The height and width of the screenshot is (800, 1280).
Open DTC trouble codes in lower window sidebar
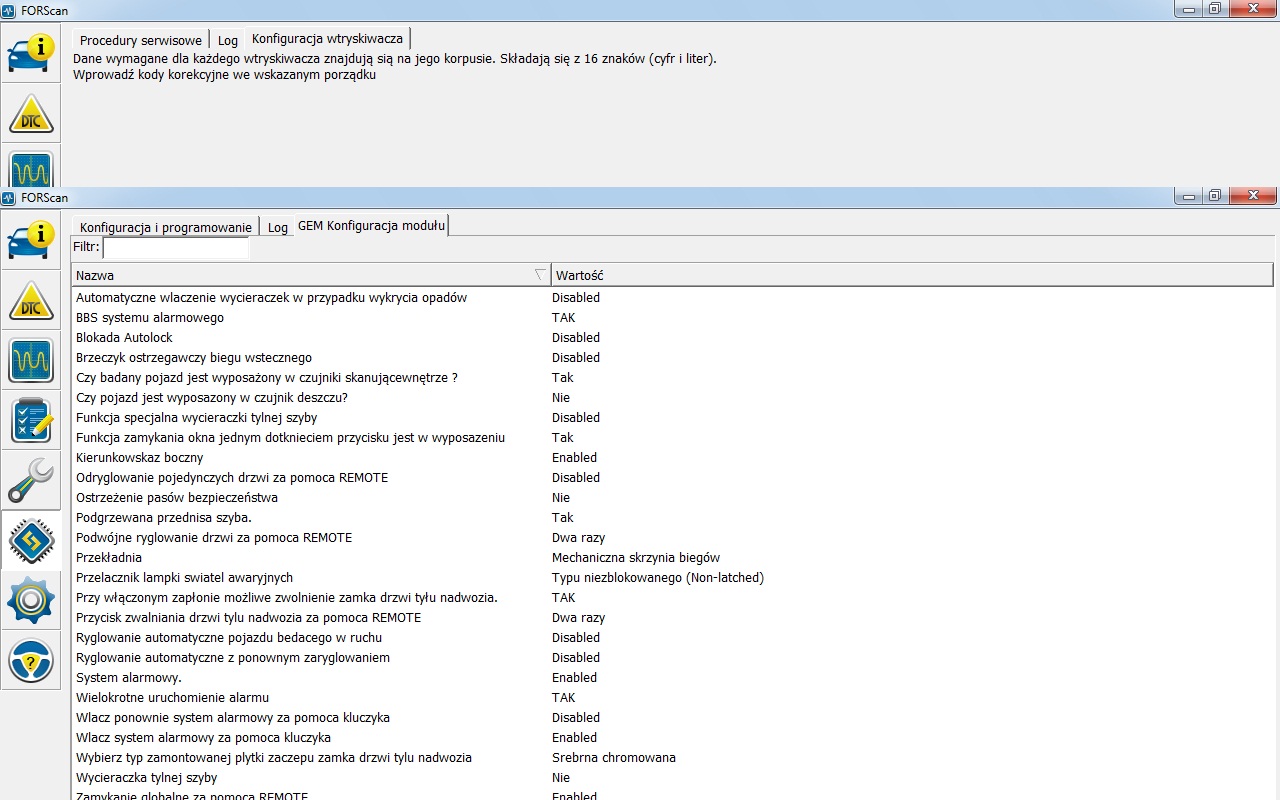tap(31, 299)
